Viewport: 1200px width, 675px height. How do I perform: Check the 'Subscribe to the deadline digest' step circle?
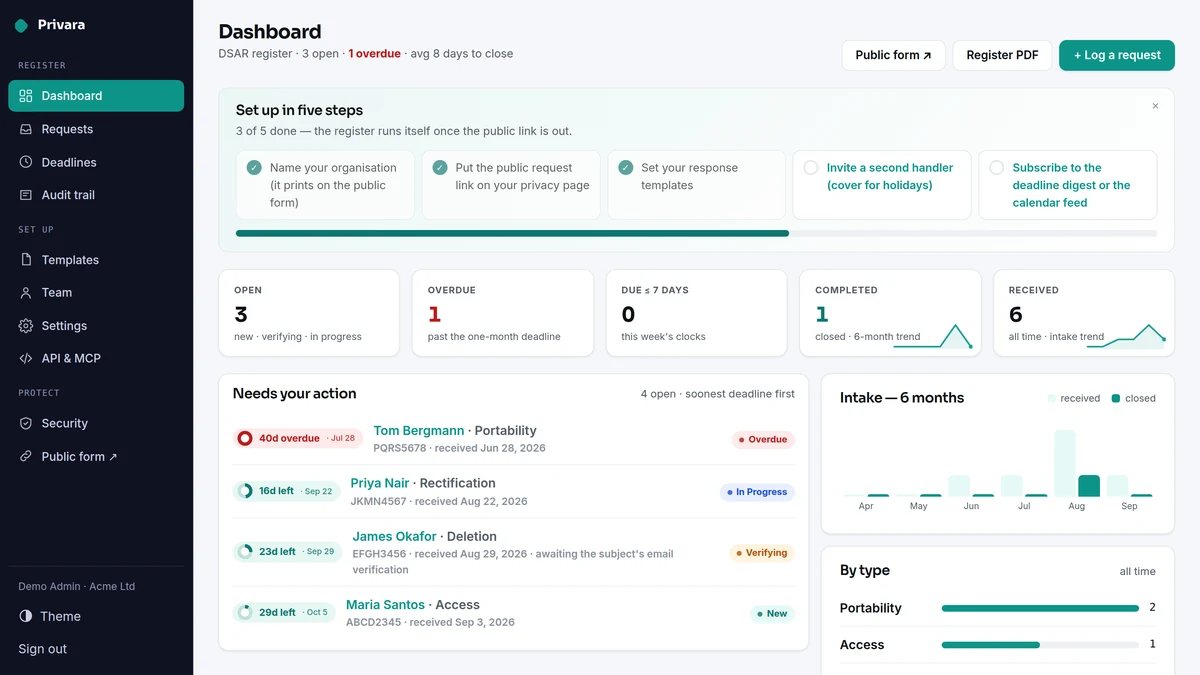coord(997,168)
